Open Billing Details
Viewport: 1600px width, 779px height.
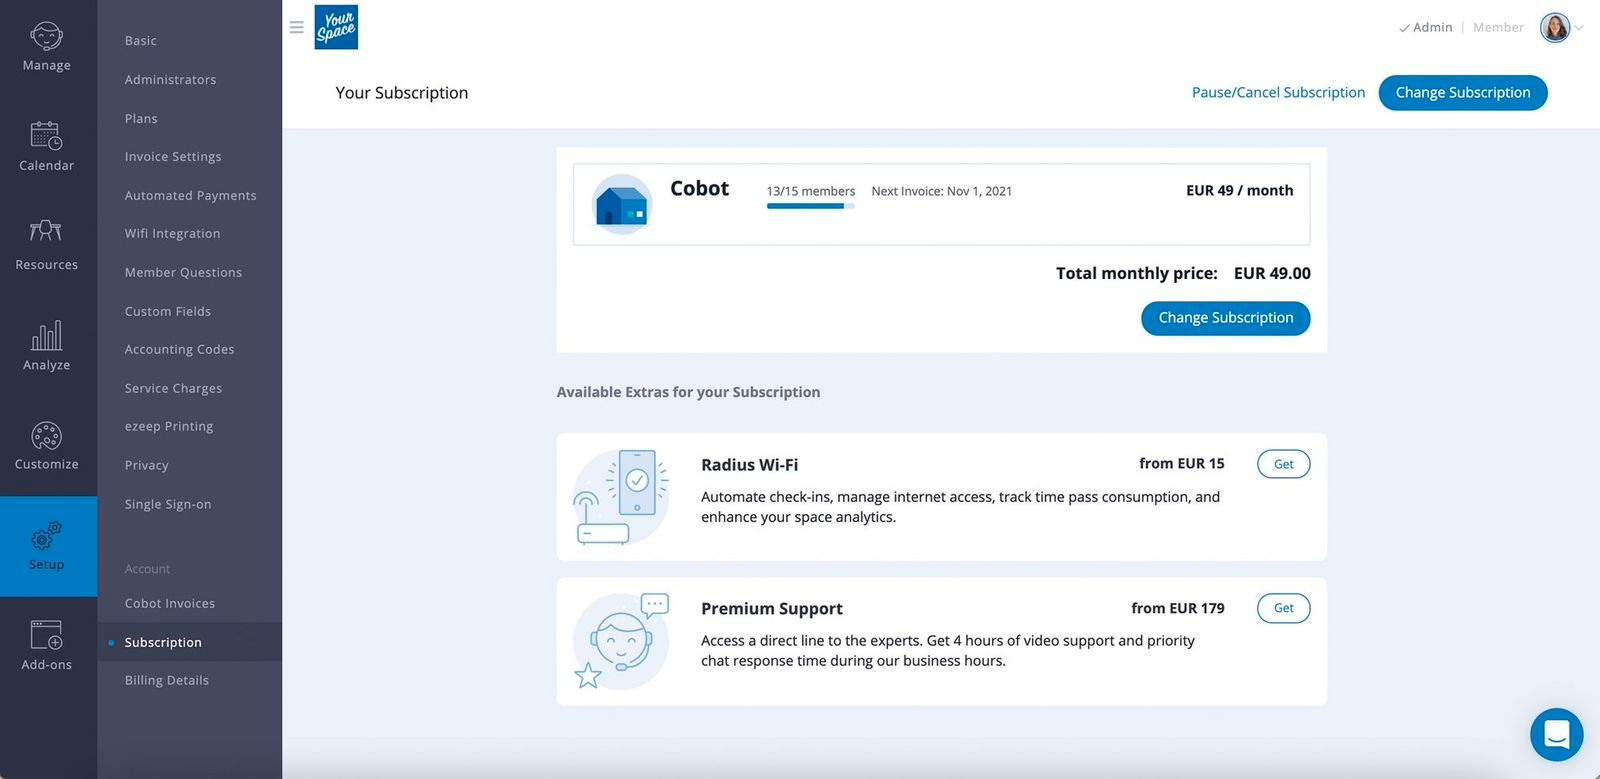click(x=167, y=681)
